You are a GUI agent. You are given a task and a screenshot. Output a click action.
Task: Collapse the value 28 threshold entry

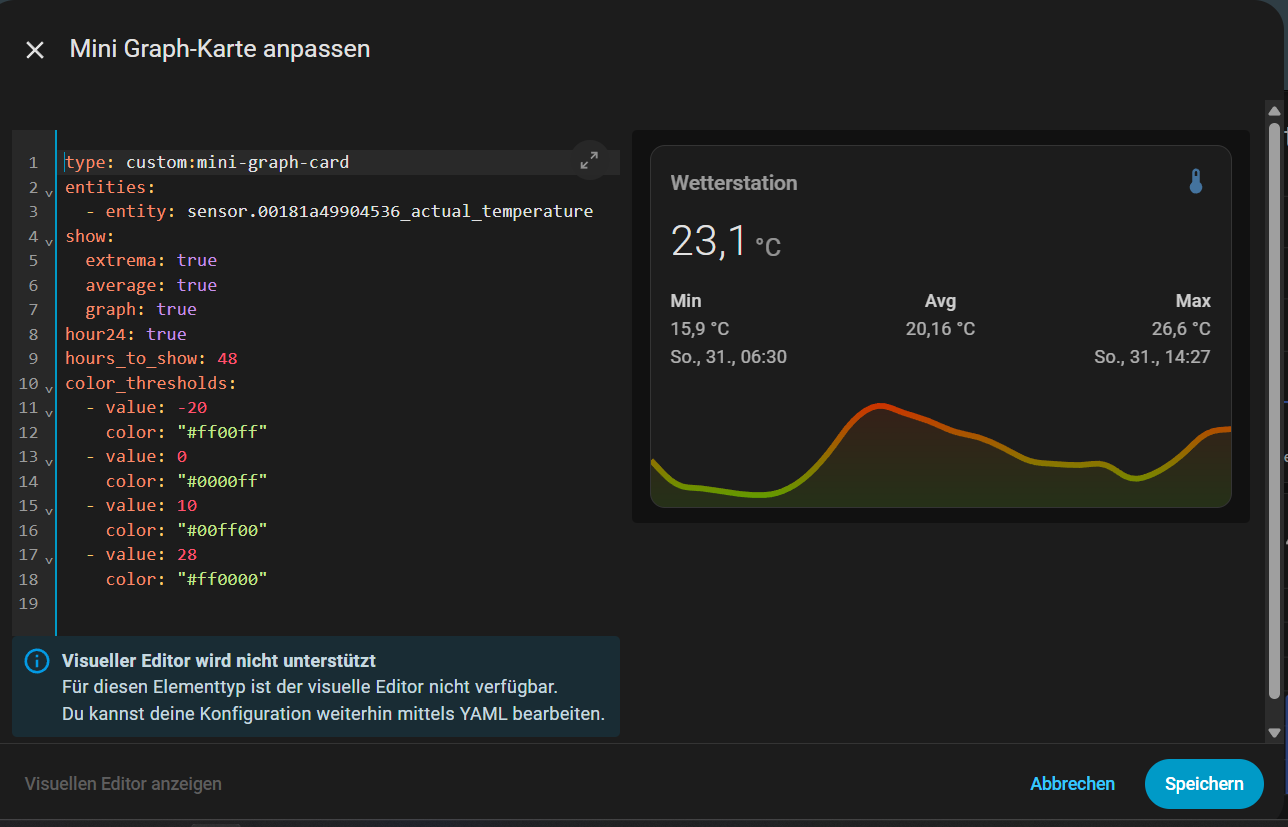pyautogui.click(x=50, y=558)
